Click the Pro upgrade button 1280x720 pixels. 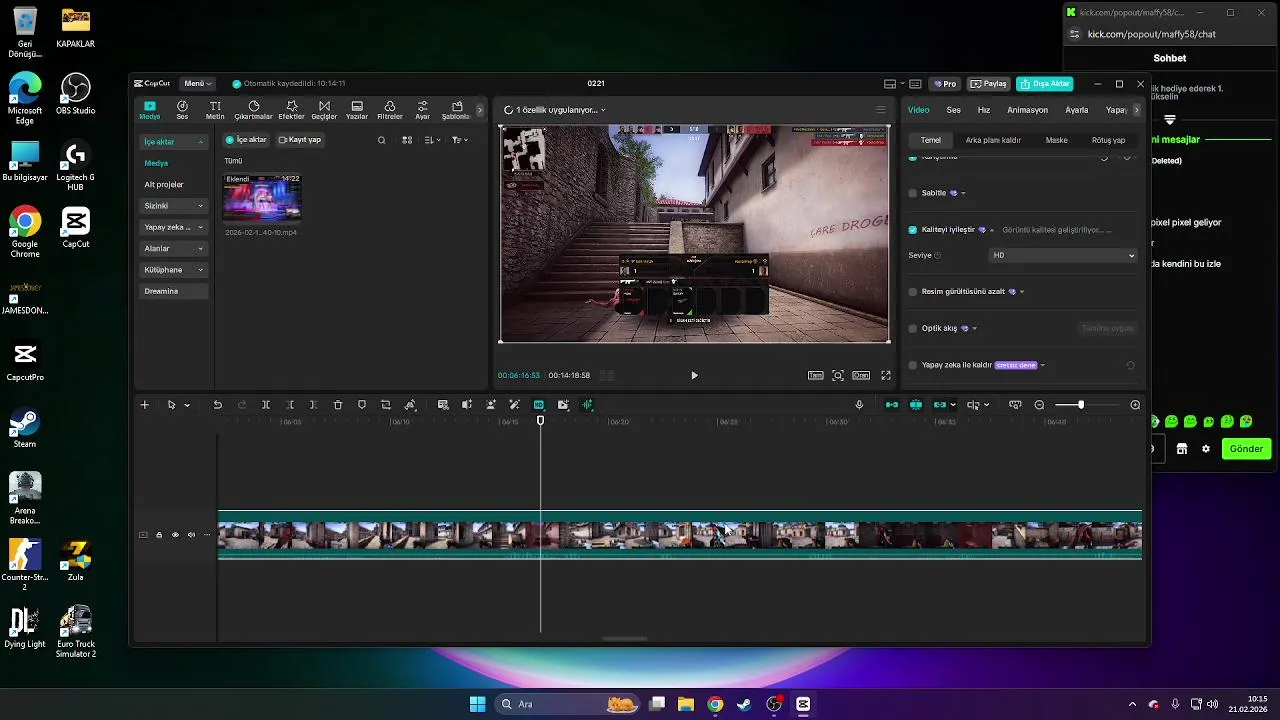coord(944,84)
